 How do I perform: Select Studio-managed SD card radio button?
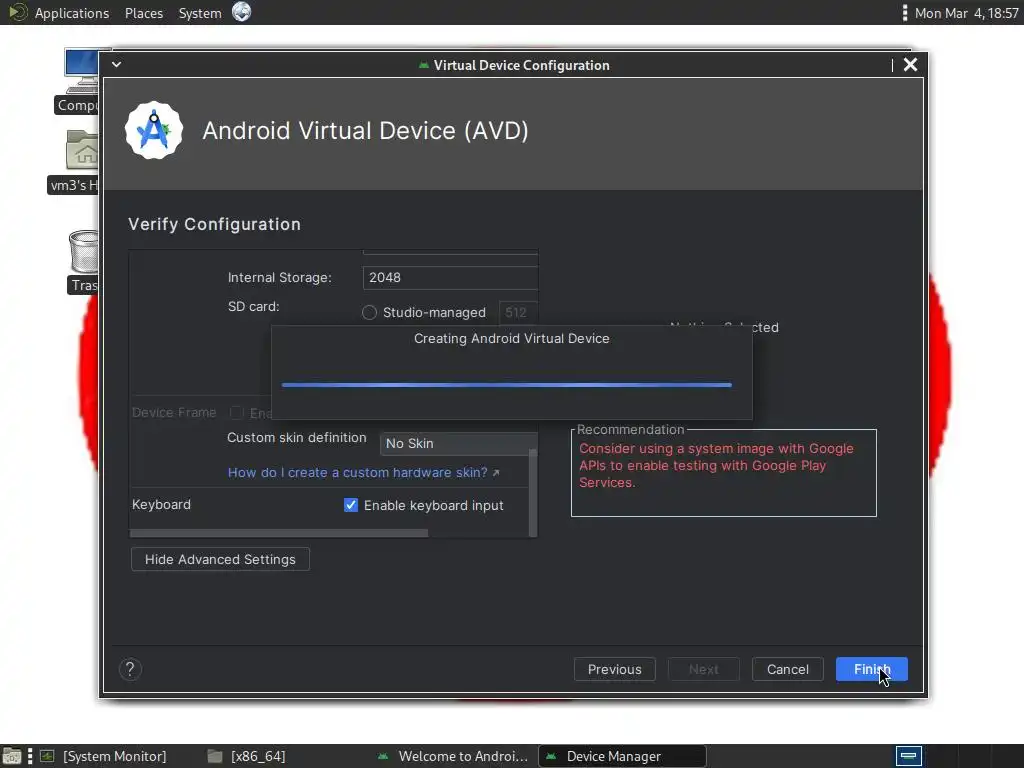[x=370, y=312]
